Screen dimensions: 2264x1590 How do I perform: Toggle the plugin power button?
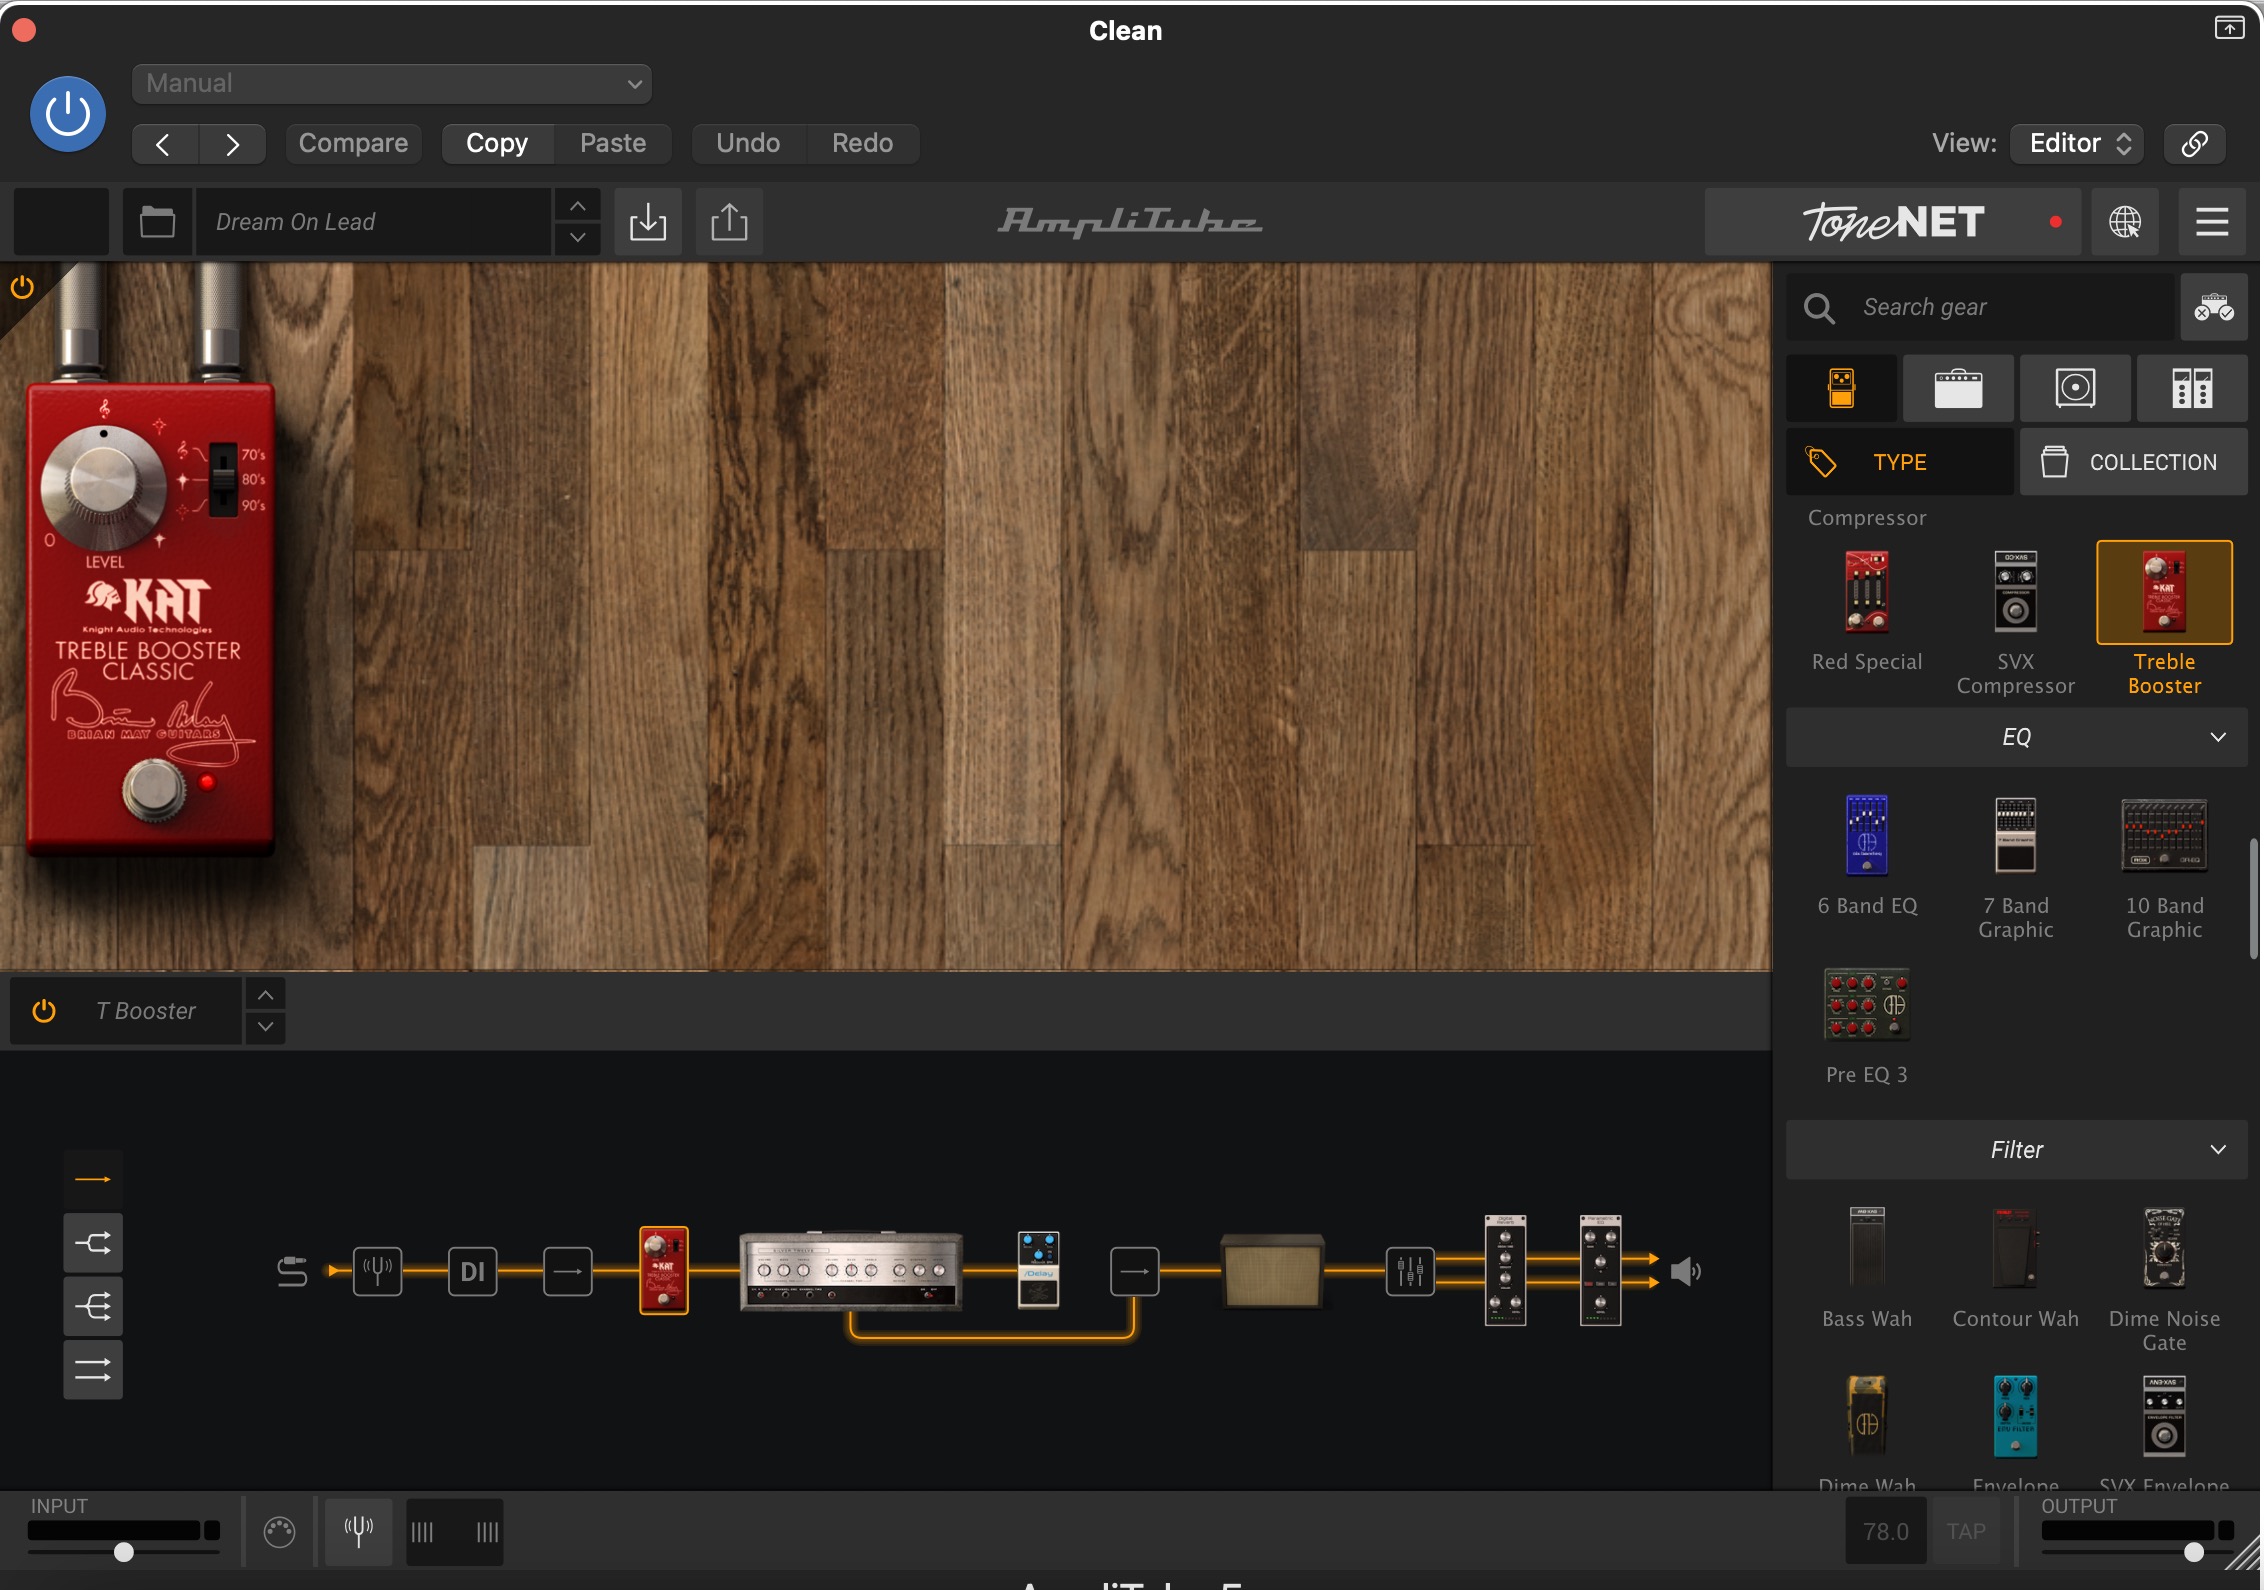click(x=68, y=114)
